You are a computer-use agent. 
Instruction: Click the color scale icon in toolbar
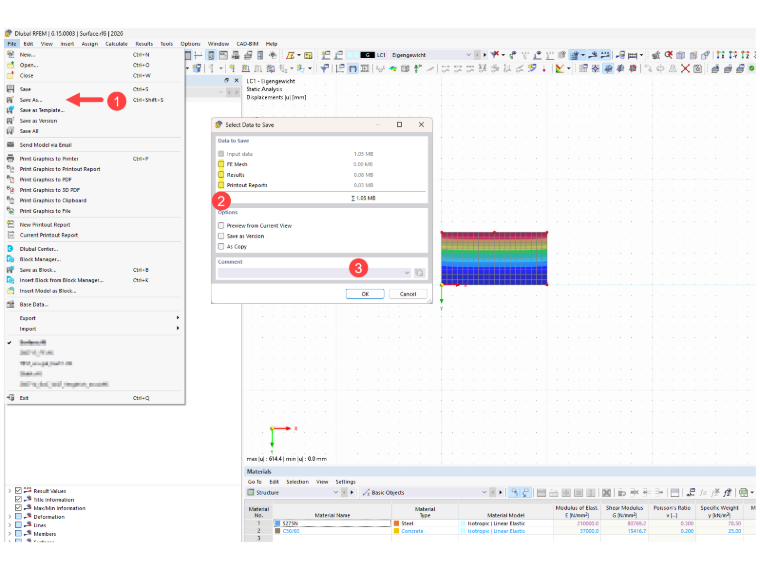(560, 69)
